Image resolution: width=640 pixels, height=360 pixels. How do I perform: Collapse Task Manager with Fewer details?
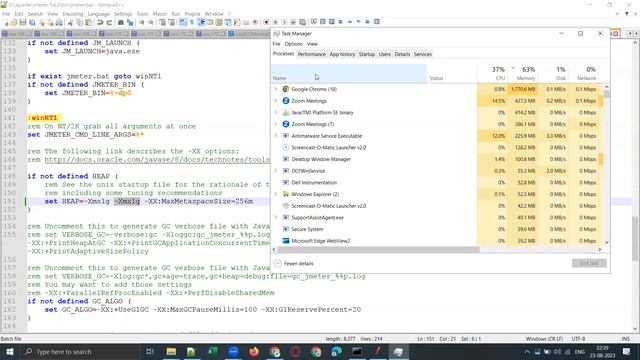[294, 264]
